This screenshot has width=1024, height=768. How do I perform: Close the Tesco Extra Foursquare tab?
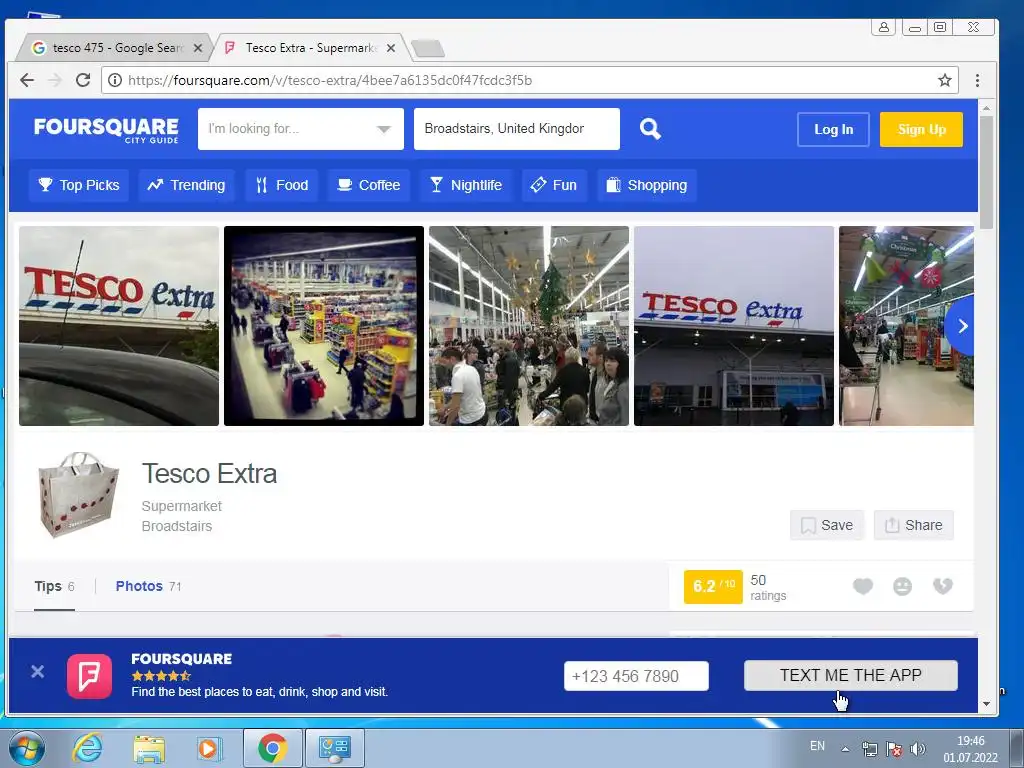tap(391, 48)
